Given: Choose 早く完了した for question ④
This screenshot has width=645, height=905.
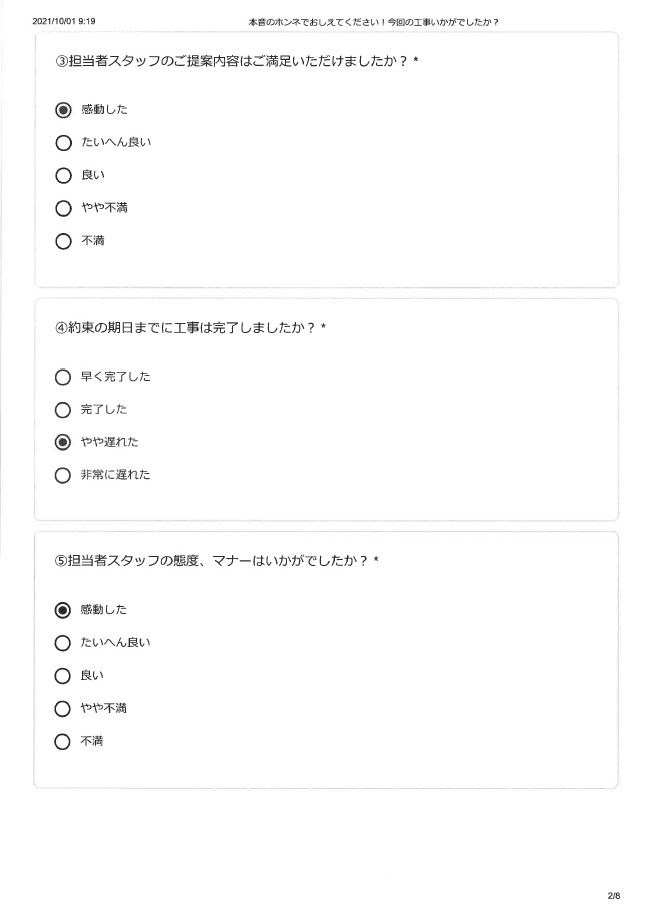Looking at the screenshot, I should point(63,377).
